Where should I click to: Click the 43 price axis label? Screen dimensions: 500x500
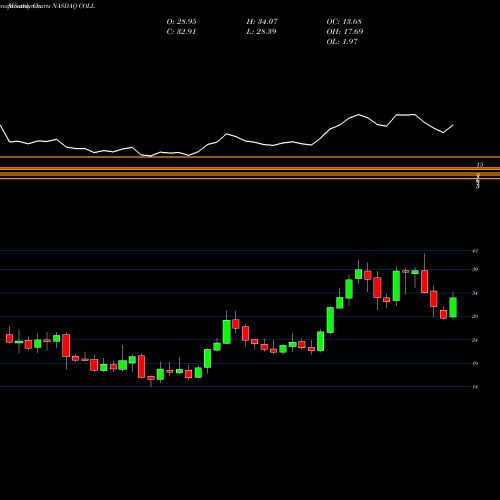click(x=475, y=251)
